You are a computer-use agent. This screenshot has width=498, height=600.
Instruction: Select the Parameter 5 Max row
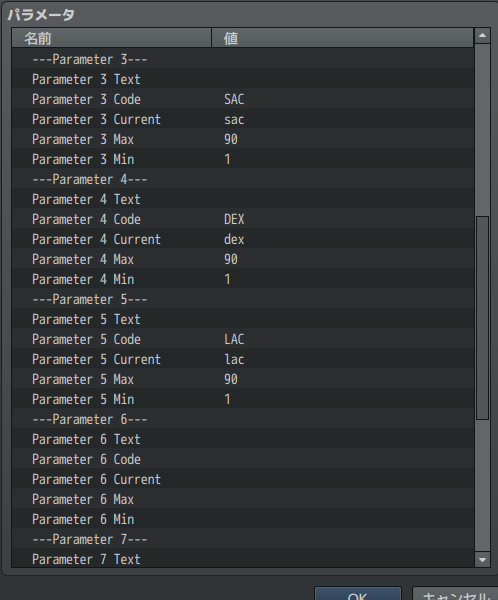click(243, 379)
